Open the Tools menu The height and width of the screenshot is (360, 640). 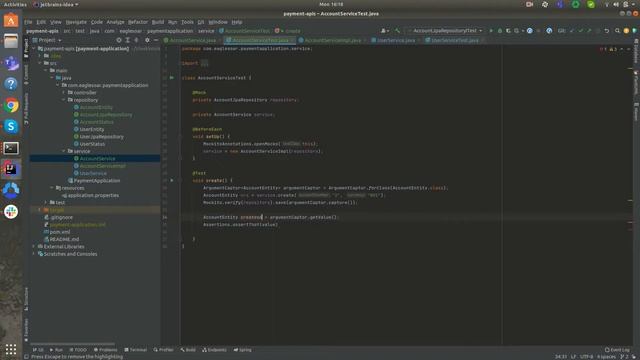pyautogui.click(x=187, y=22)
